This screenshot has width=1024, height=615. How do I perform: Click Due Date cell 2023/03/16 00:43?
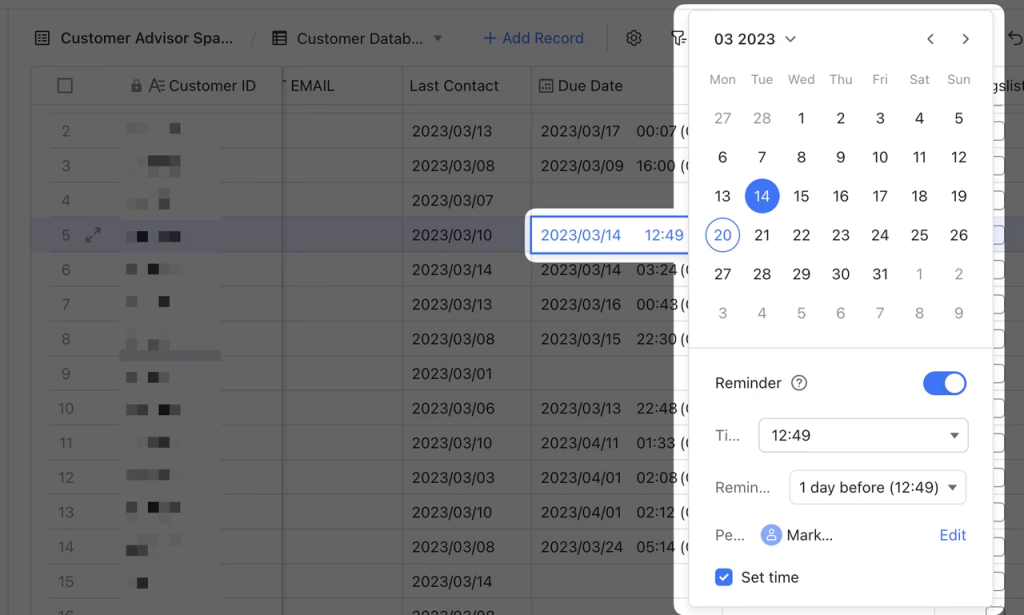(x=609, y=304)
